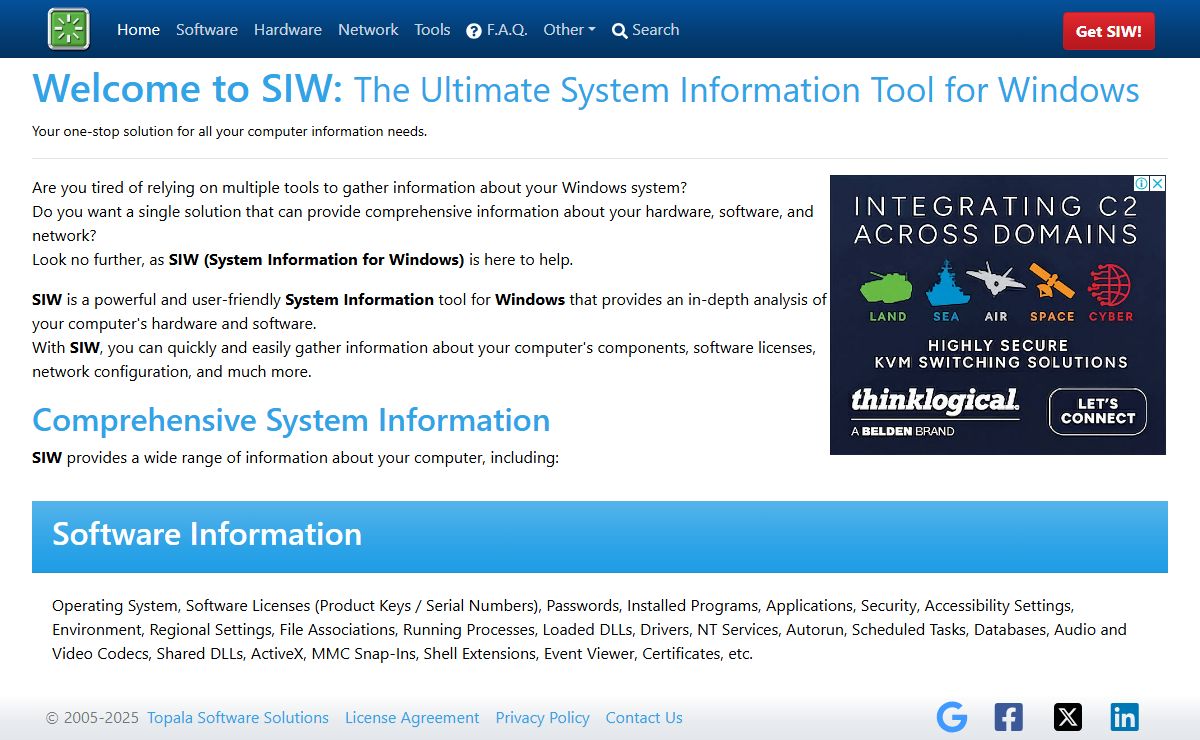1200x740 pixels.
Task: Click the F.A.Q. question mark icon
Action: (474, 31)
